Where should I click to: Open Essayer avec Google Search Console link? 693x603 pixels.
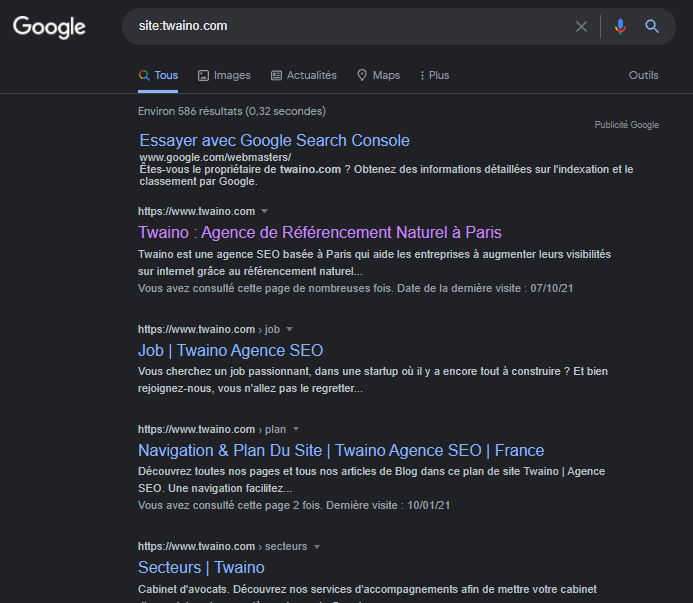274,141
